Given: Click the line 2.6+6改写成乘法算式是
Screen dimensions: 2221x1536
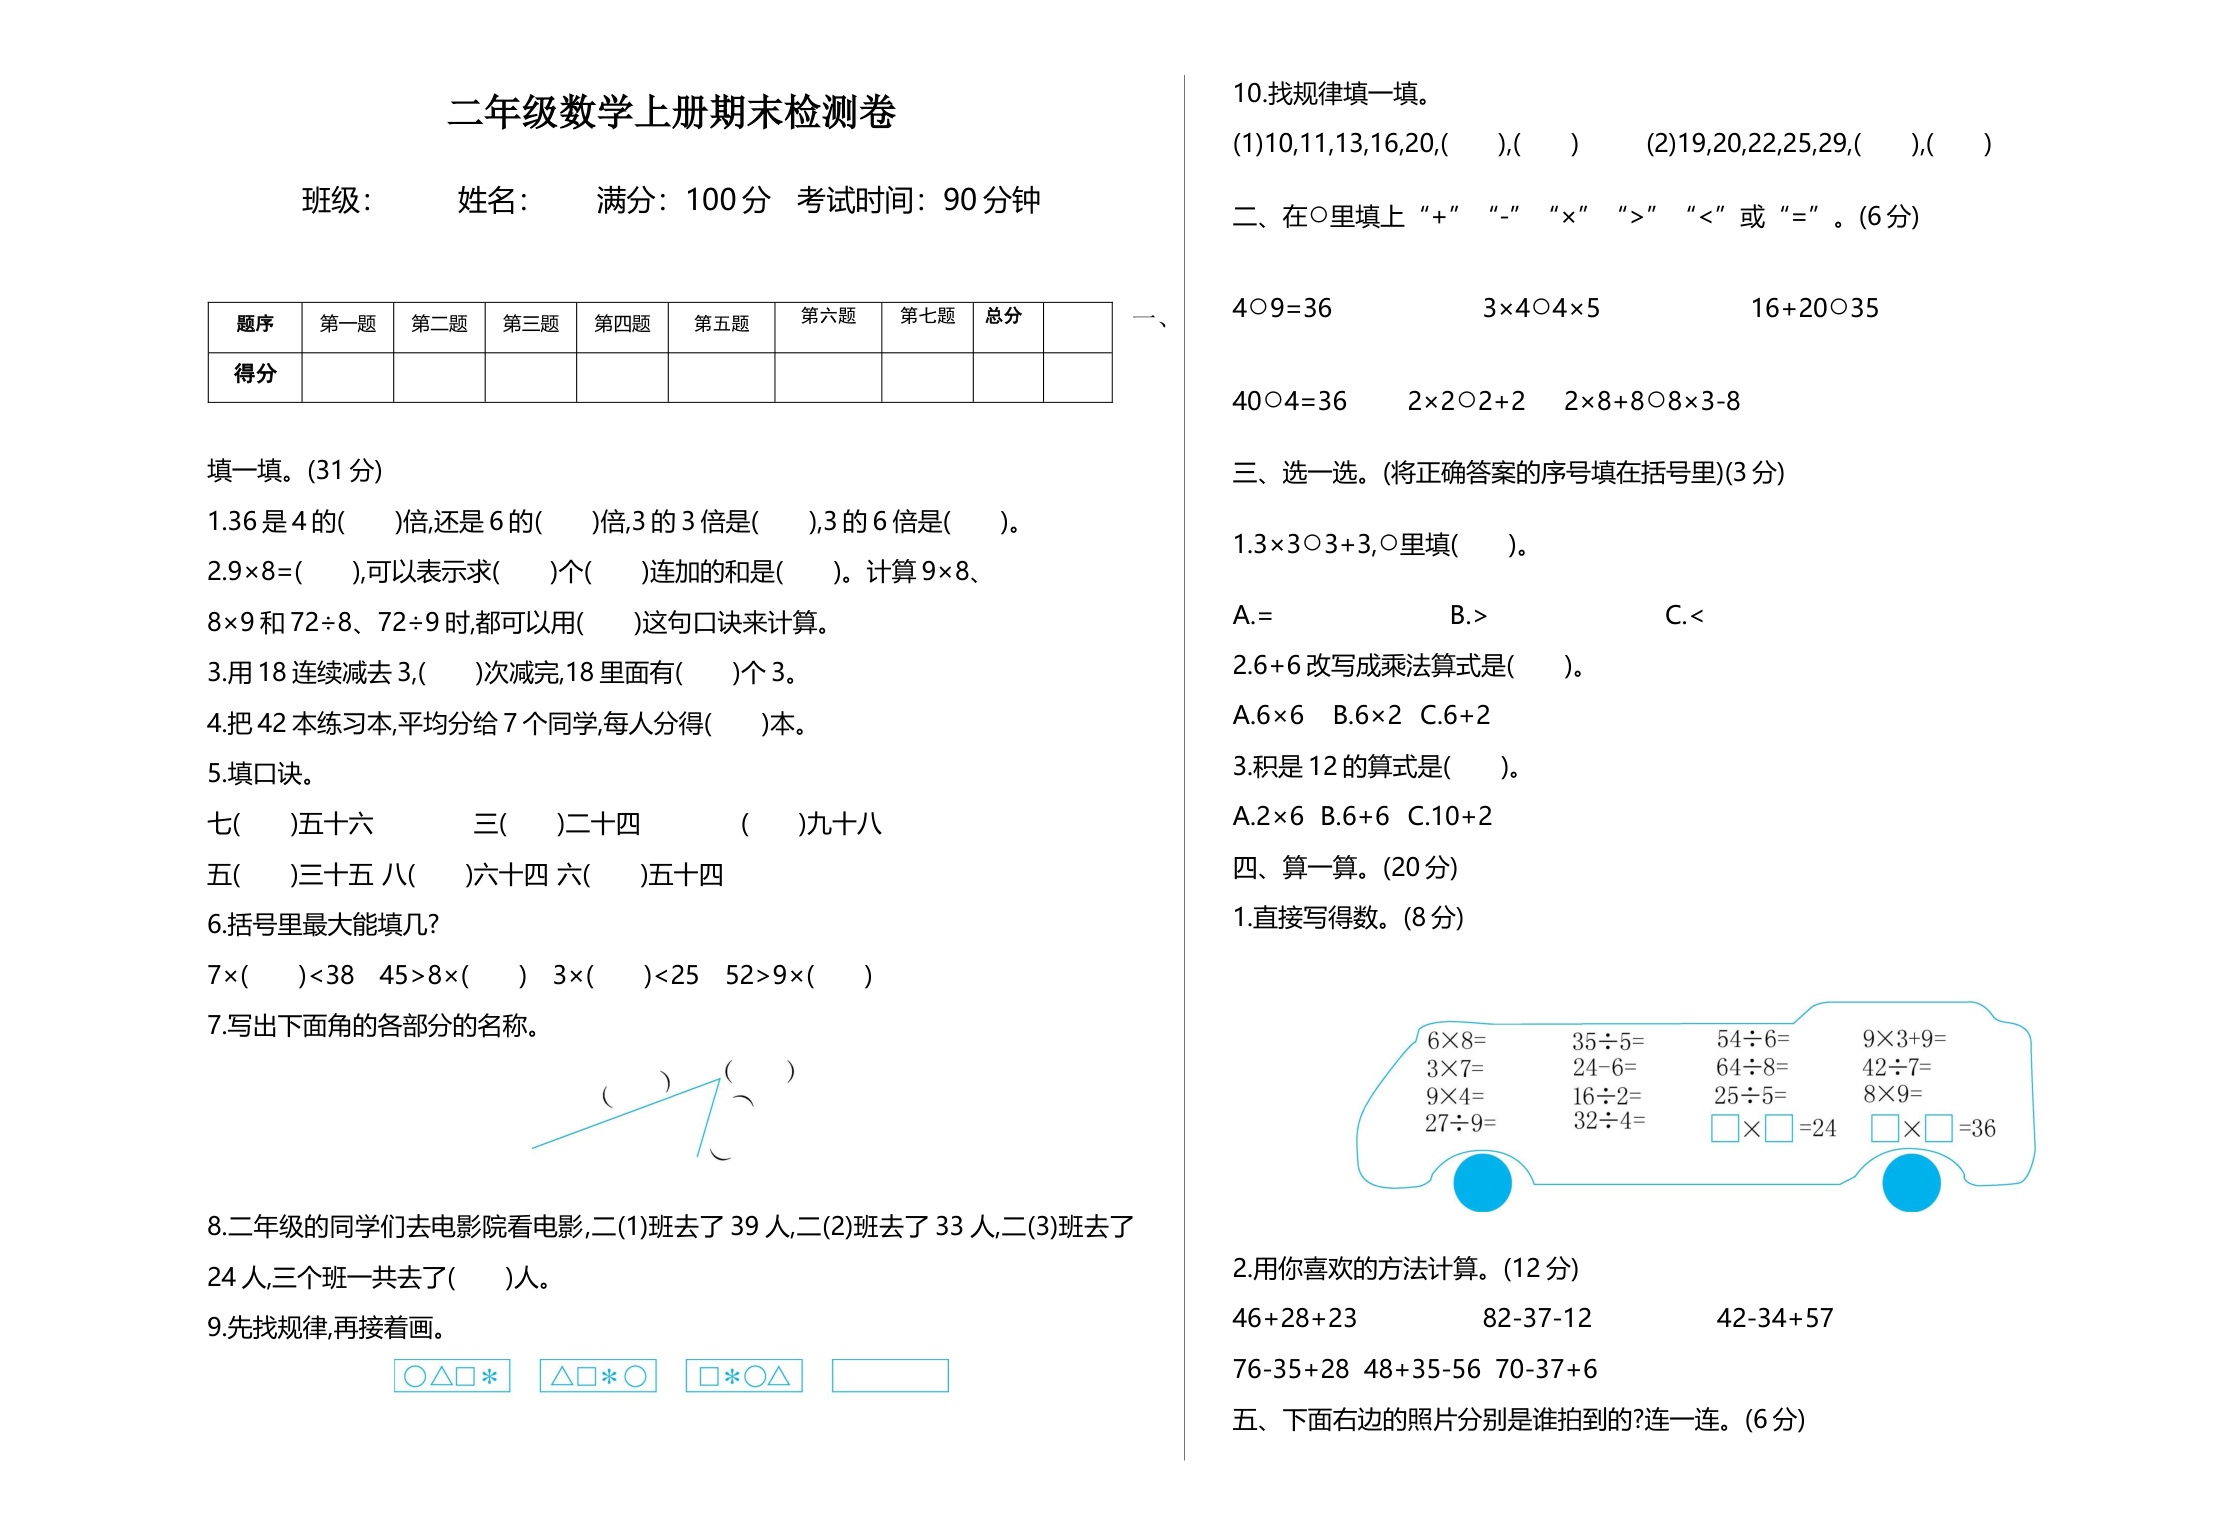Looking at the screenshot, I should (1408, 665).
